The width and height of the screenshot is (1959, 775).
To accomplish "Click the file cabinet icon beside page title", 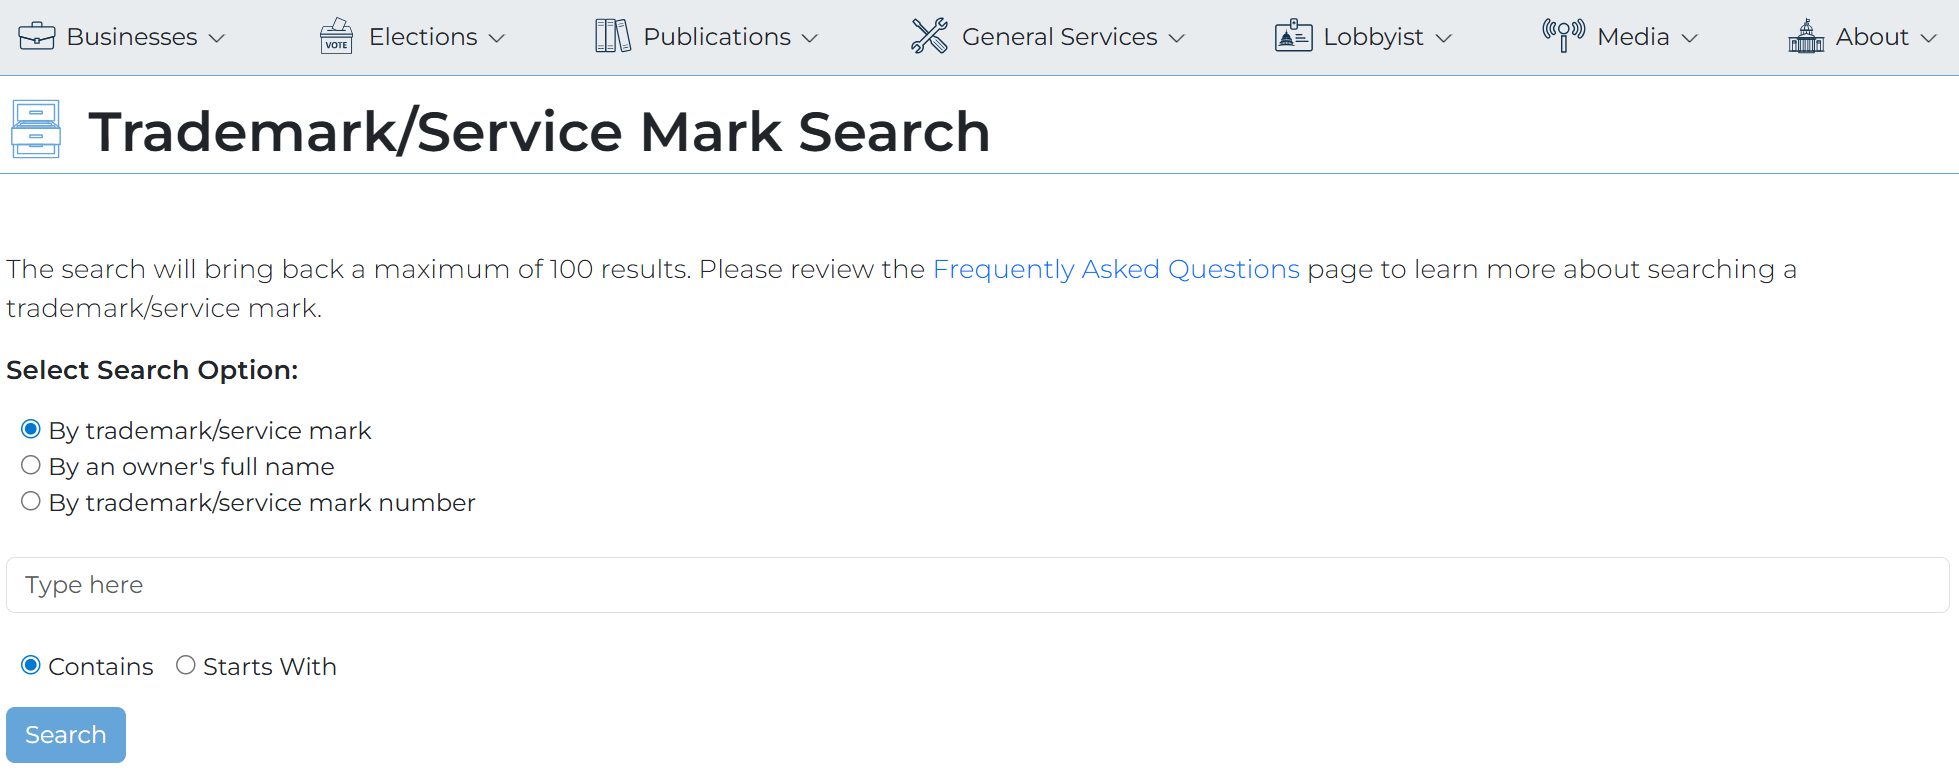I will coord(36,129).
